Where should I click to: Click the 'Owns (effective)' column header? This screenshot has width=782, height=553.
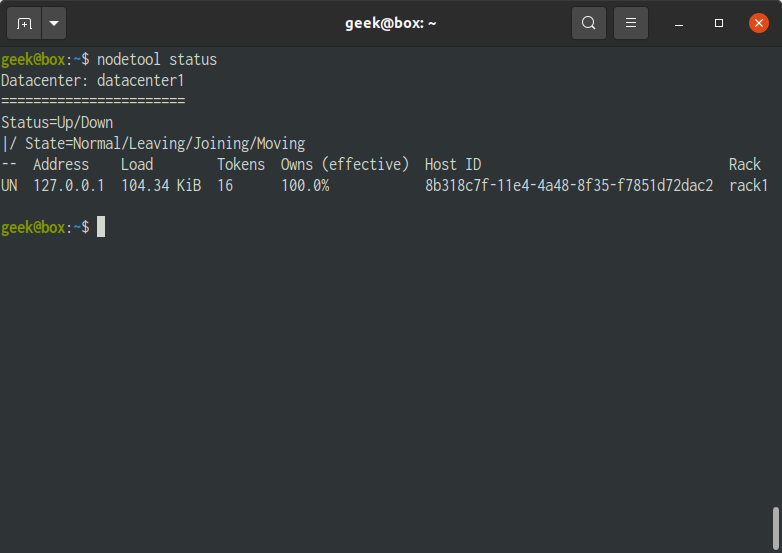click(345, 165)
